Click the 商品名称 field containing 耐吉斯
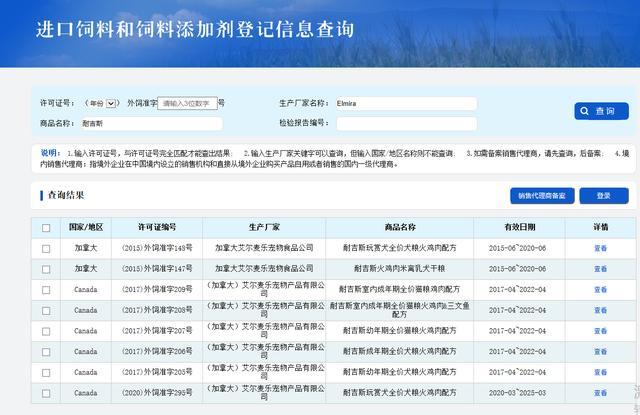 [x=151, y=124]
